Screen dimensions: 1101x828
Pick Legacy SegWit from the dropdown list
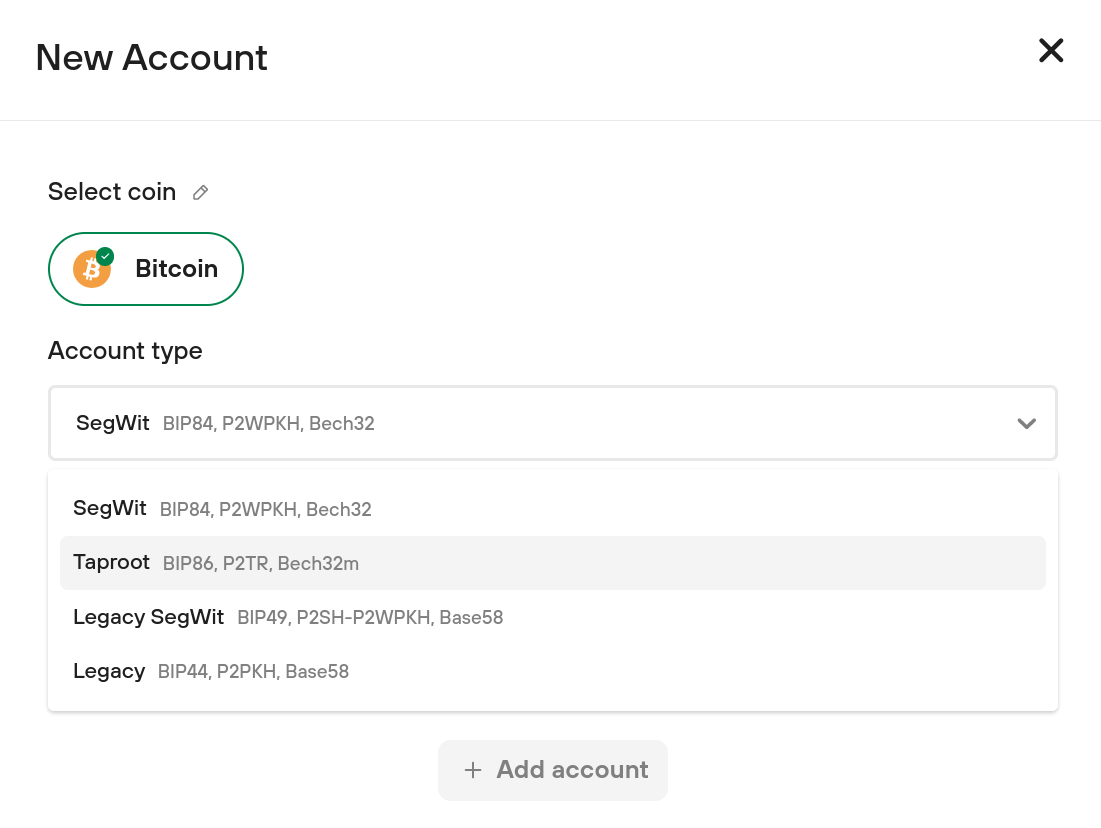click(148, 617)
